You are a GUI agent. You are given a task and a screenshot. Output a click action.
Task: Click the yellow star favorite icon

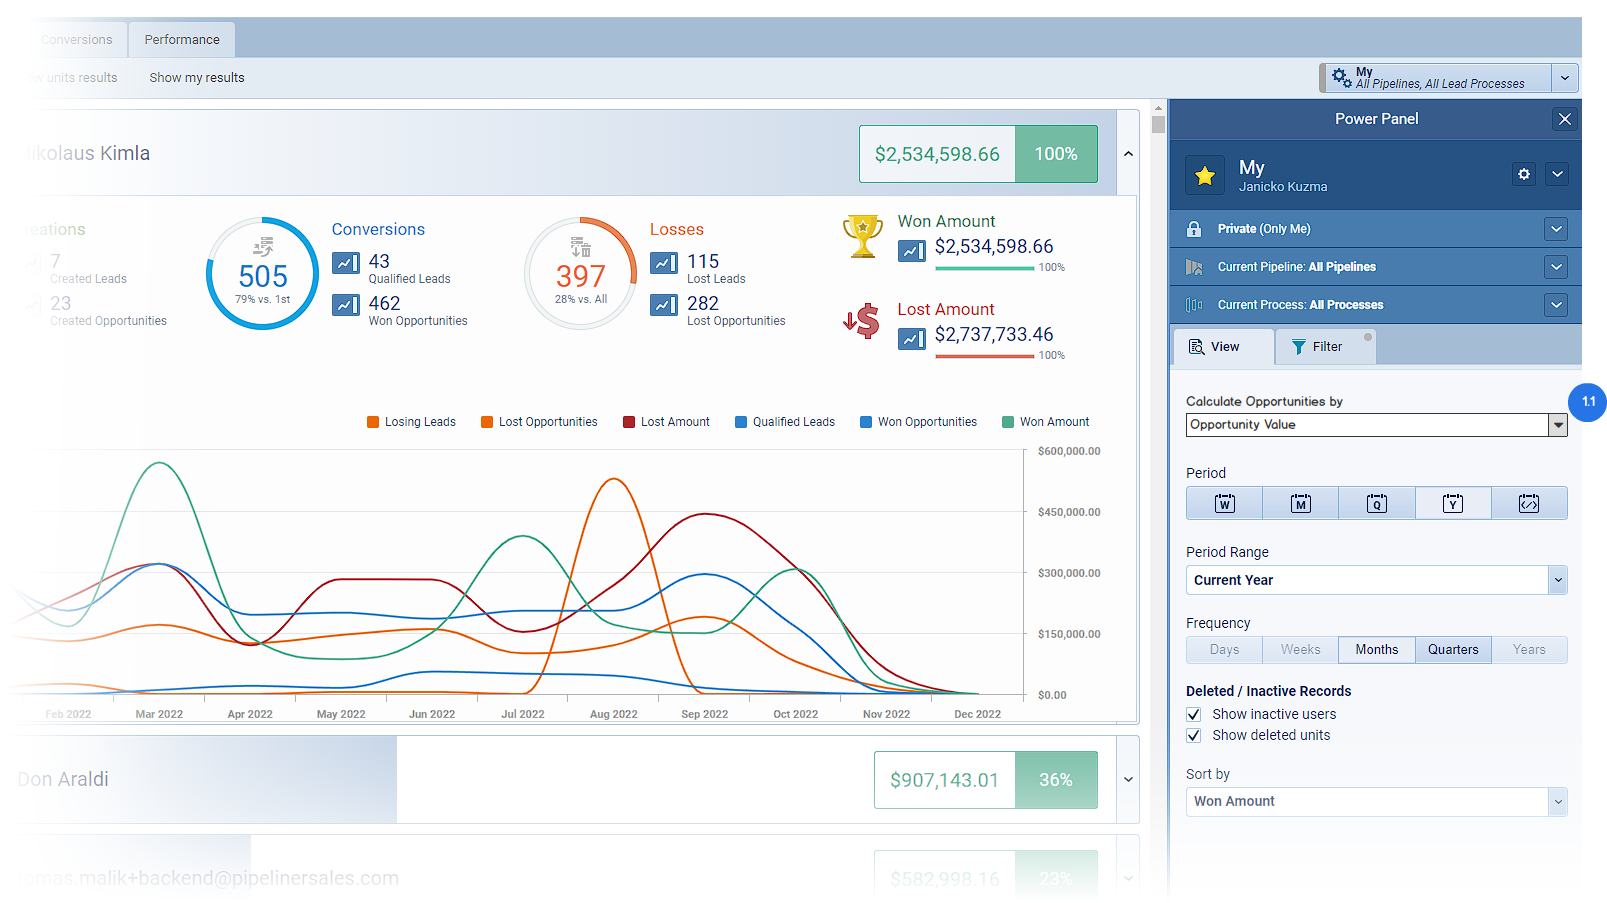coord(1205,176)
